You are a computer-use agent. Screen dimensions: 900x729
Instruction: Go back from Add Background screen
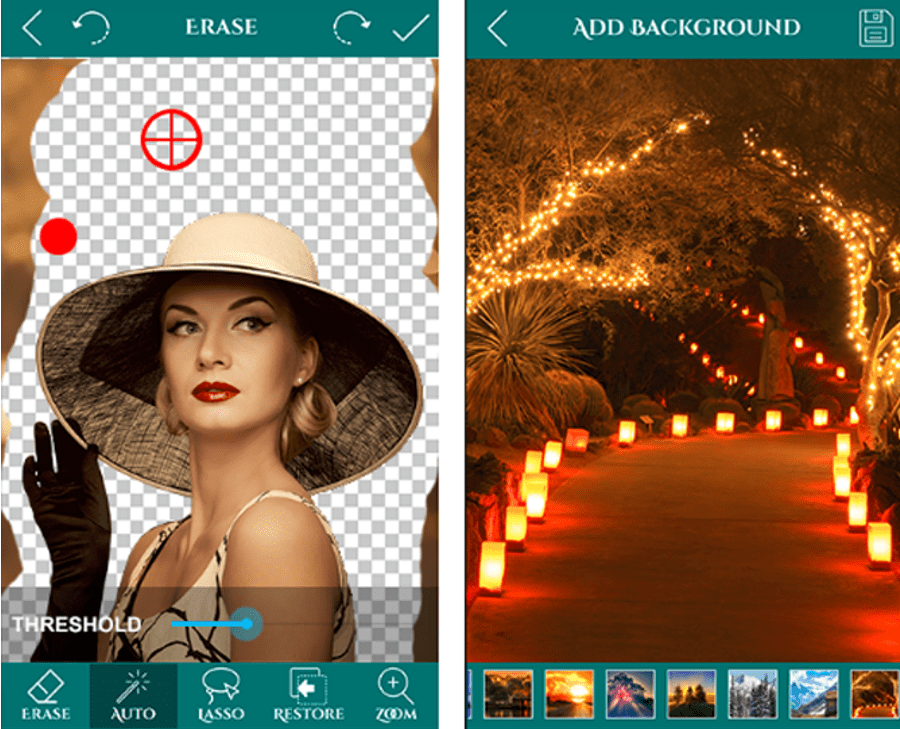pos(498,28)
